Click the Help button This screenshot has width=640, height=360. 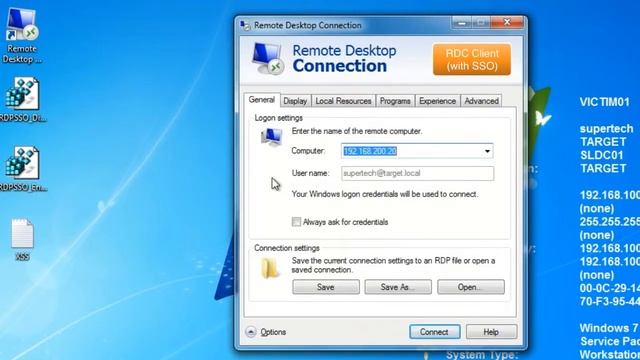pos(491,332)
